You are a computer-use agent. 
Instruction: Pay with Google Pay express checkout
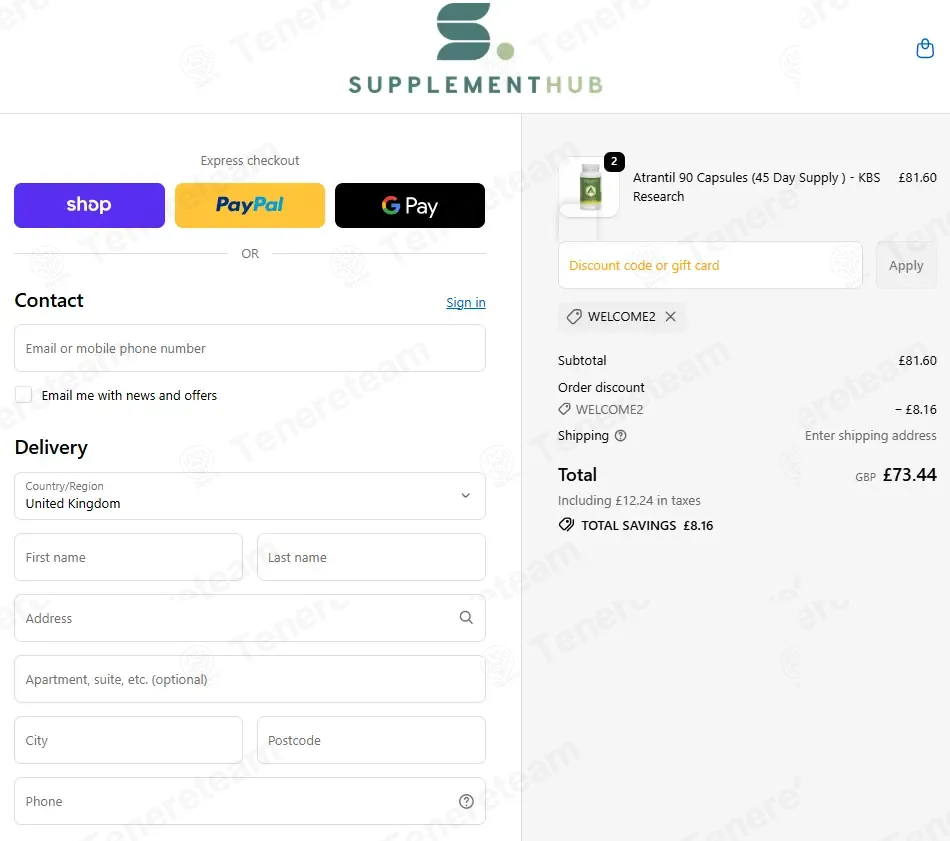click(x=410, y=205)
